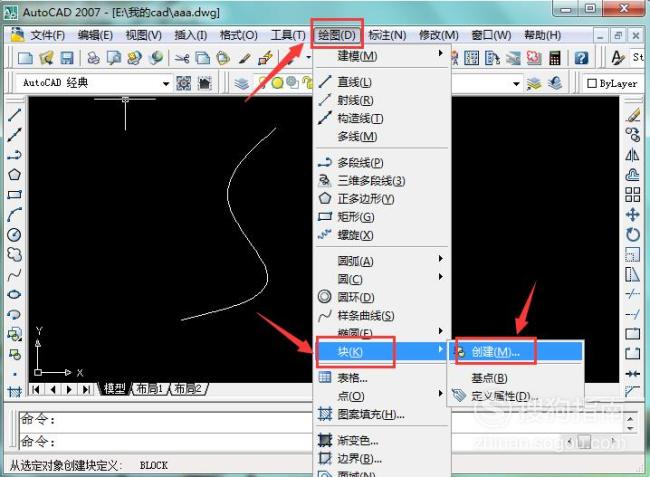Expand the 圆弧(A) submenu

pos(383,261)
